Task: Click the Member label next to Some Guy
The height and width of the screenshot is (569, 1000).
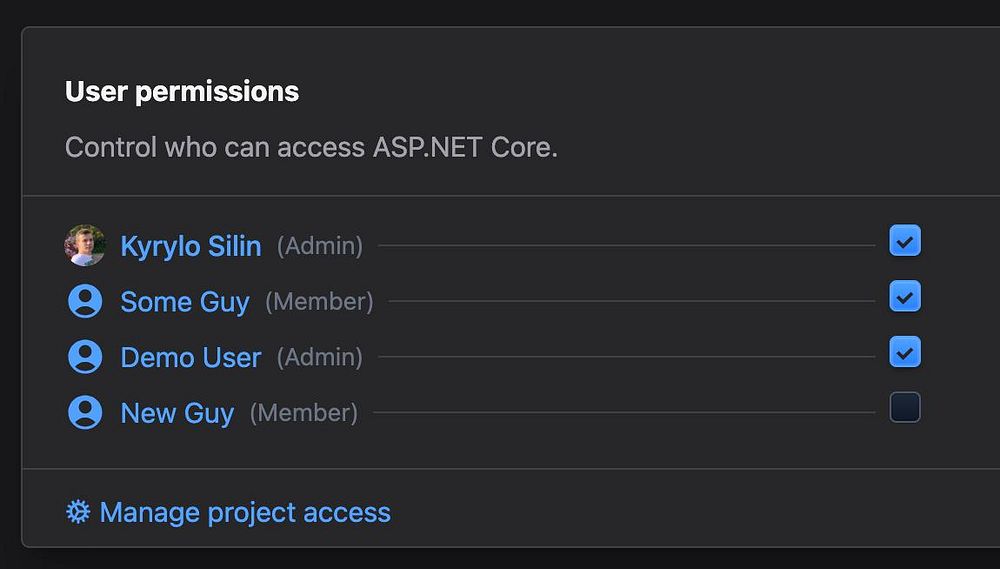Action: point(319,302)
